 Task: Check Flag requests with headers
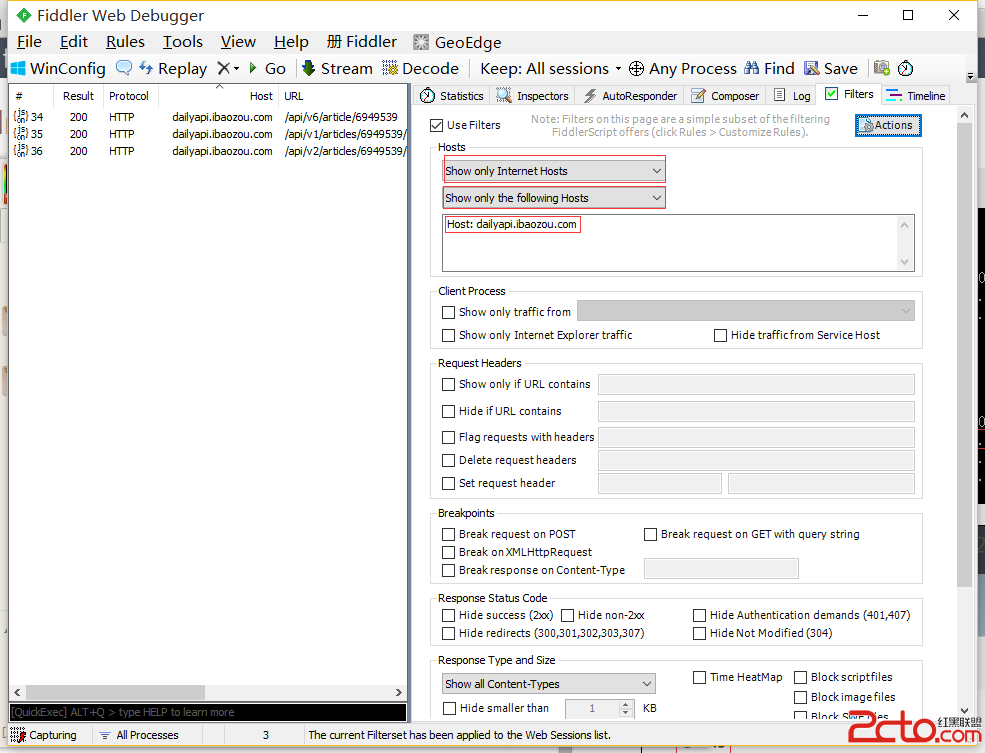click(449, 437)
